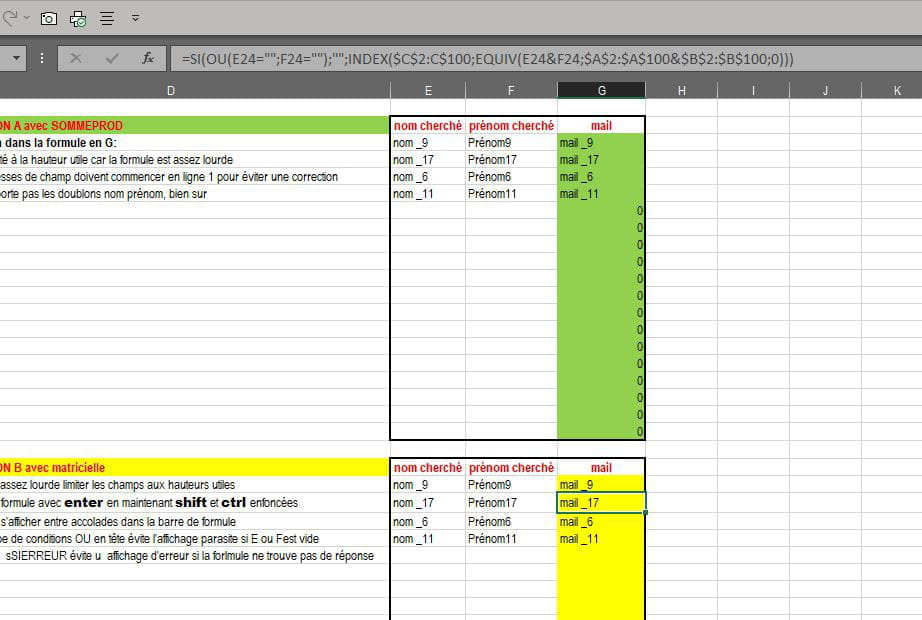
Task: Select 'nom _9' in matricielle table
Action: [427, 485]
